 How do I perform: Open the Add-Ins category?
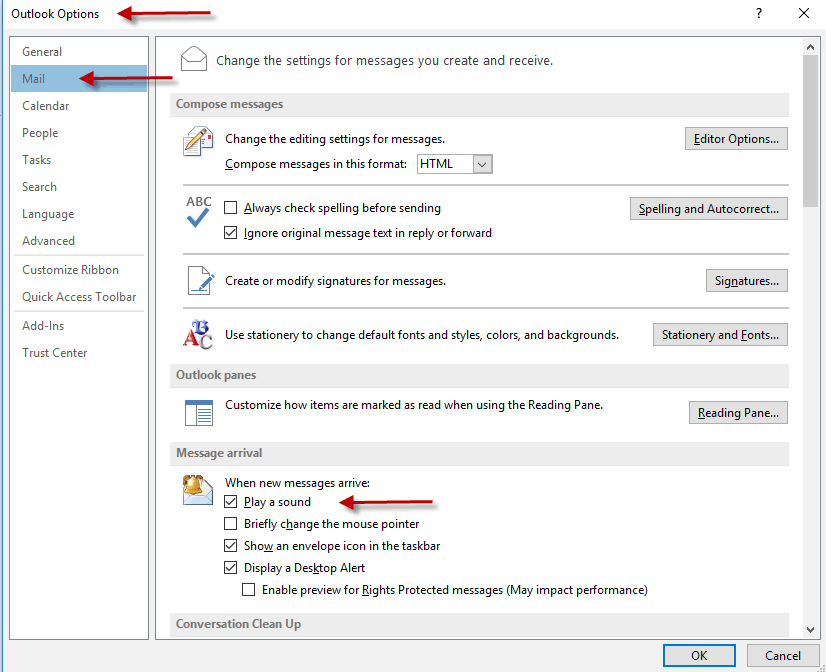pyautogui.click(x=79, y=325)
